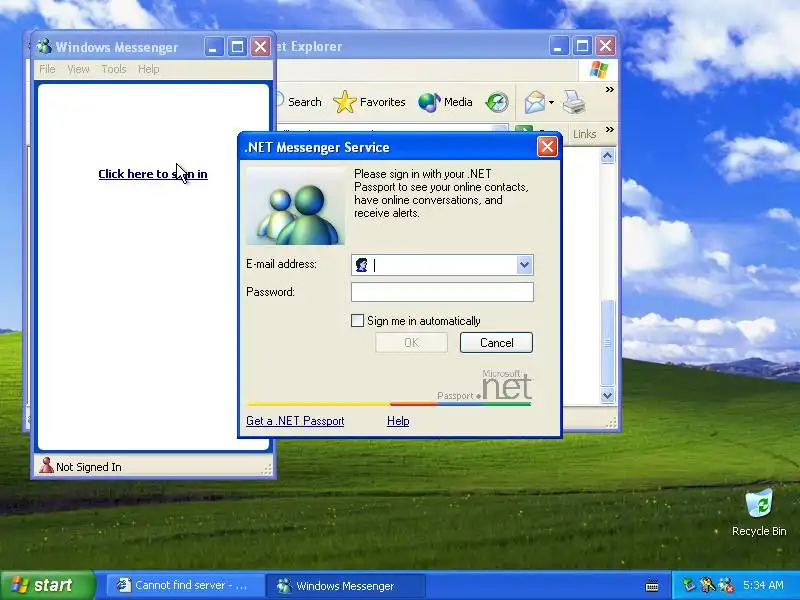Image resolution: width=800 pixels, height=600 pixels.
Task: Click the Links label in Explorer
Action: pyautogui.click(x=584, y=134)
